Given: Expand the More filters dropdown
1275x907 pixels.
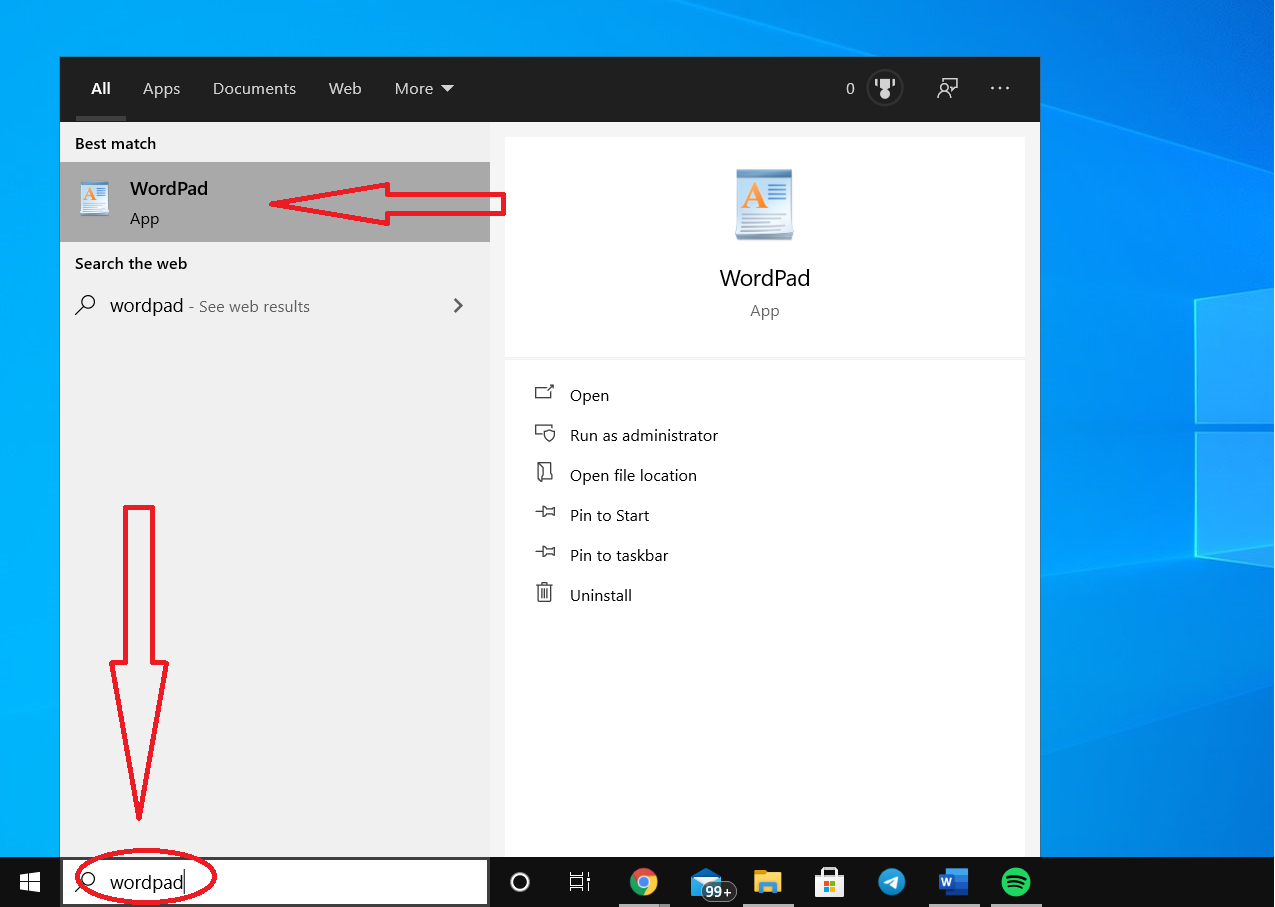Looking at the screenshot, I should tap(424, 89).
